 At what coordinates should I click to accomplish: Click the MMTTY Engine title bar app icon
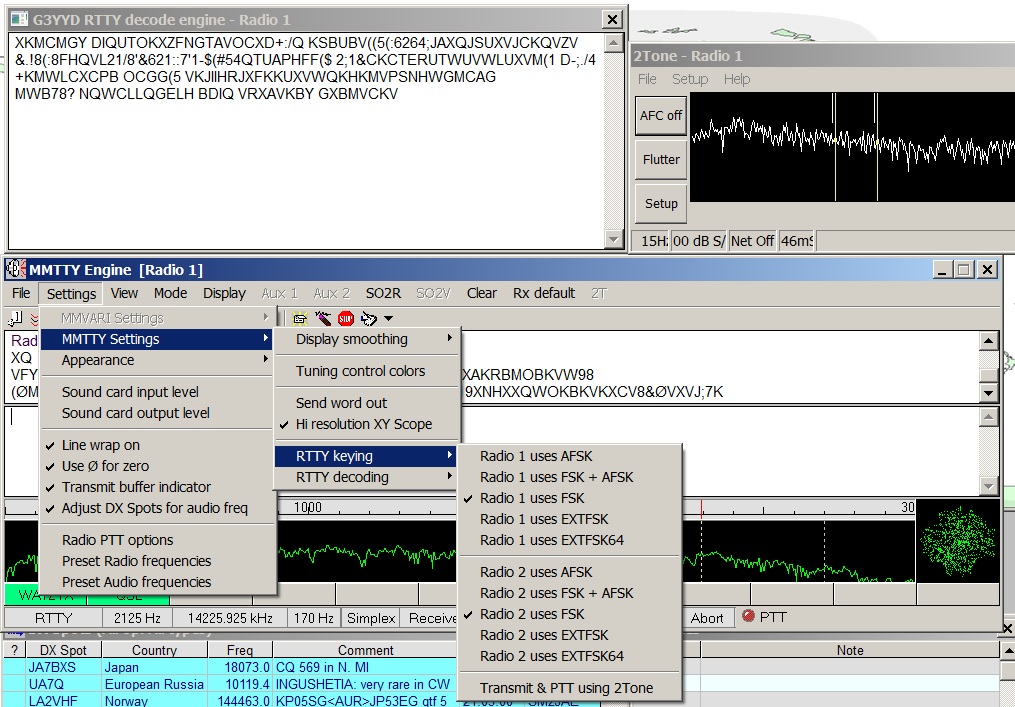[x=16, y=269]
